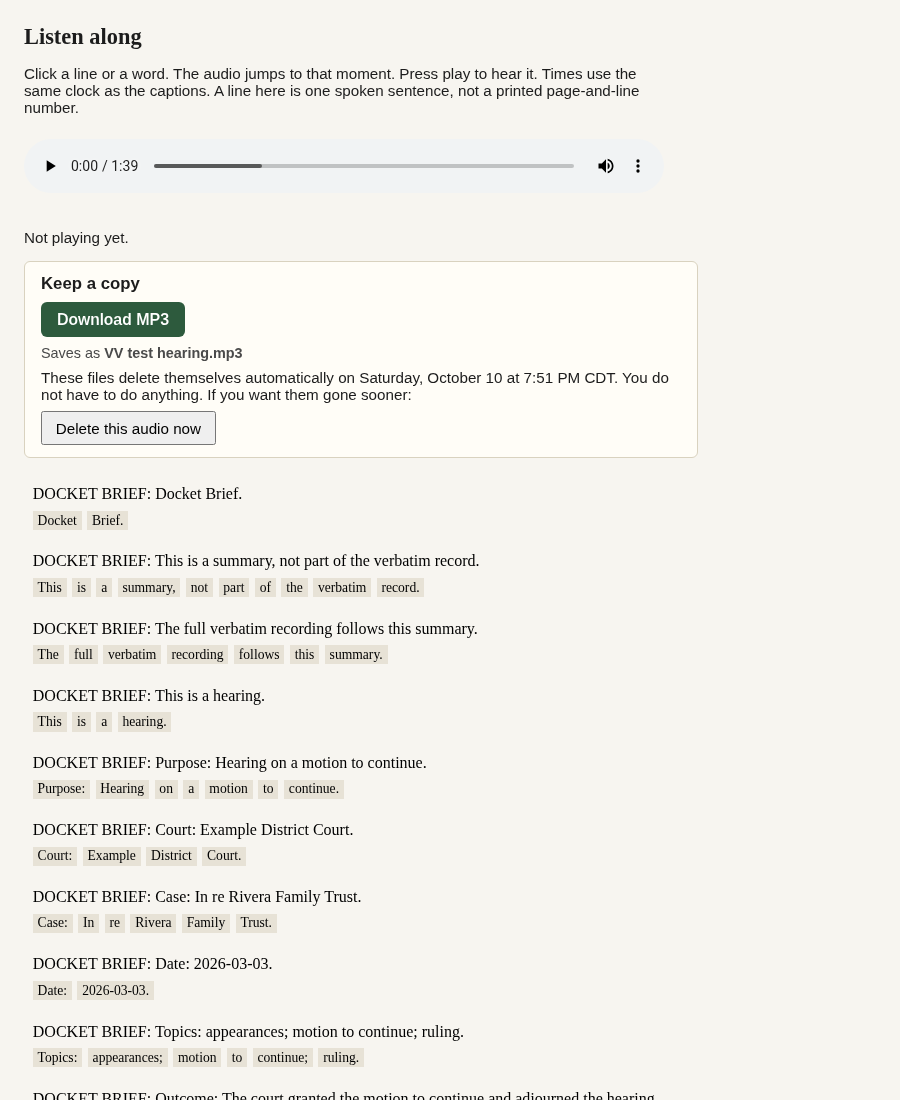Click the word chip "record."
The width and height of the screenshot is (900, 1100).
coord(400,588)
